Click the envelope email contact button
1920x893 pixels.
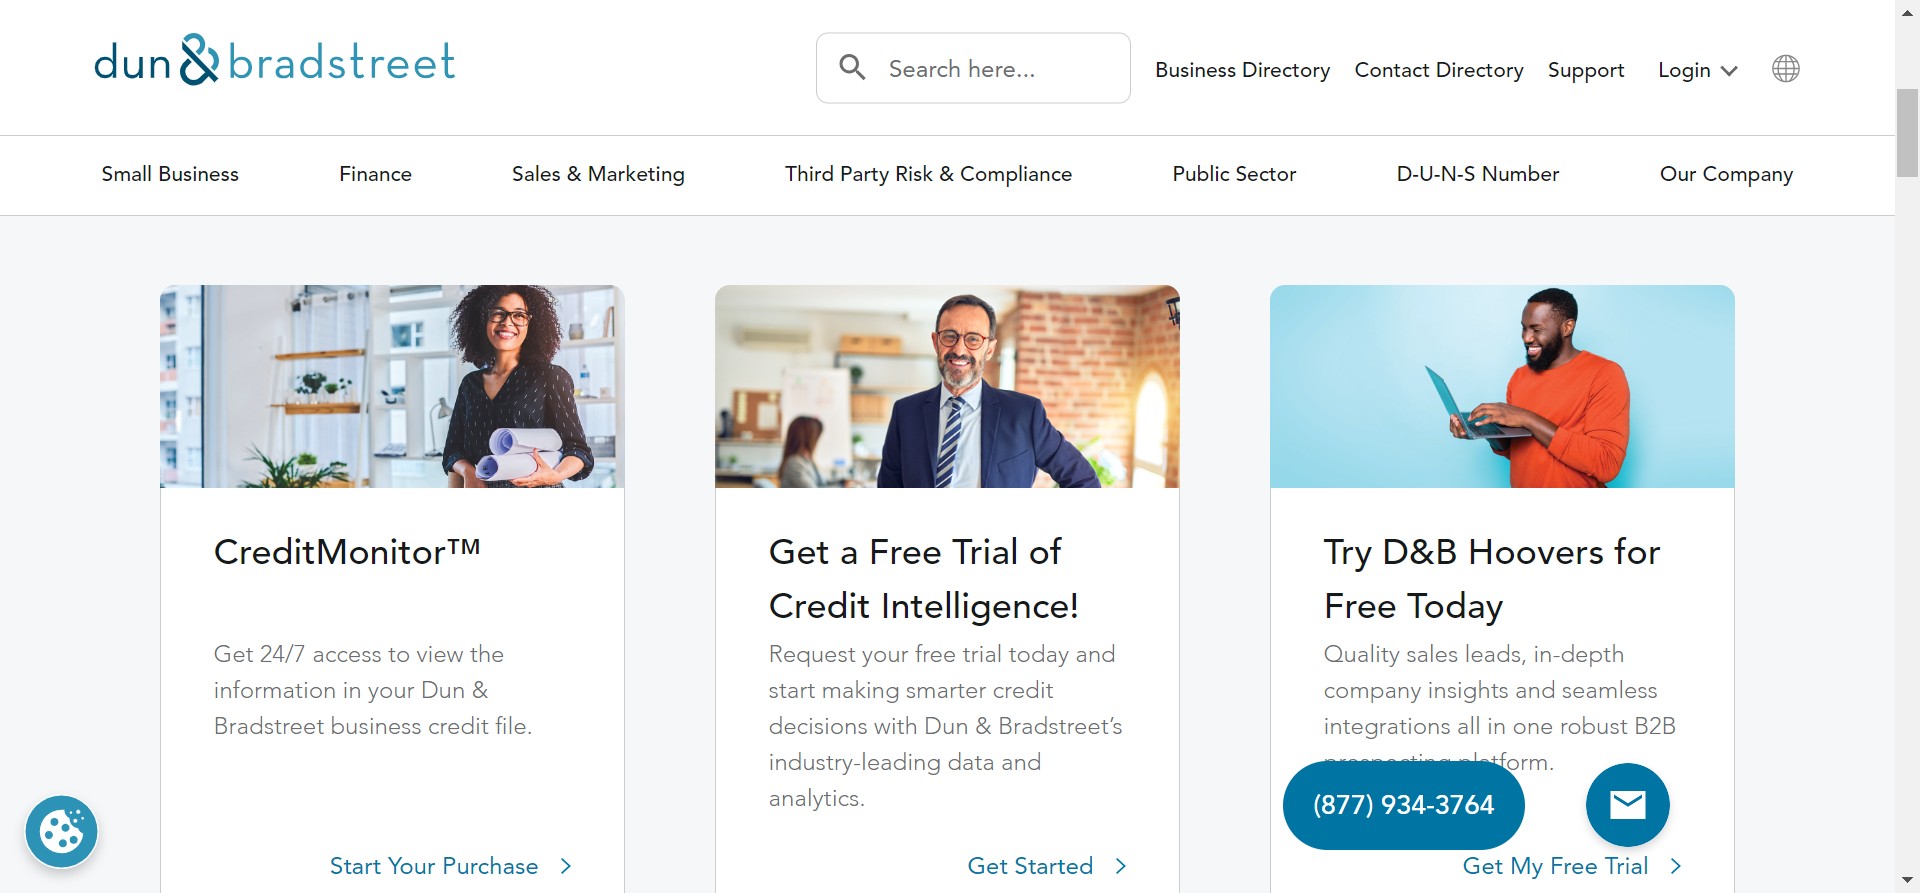pyautogui.click(x=1627, y=804)
